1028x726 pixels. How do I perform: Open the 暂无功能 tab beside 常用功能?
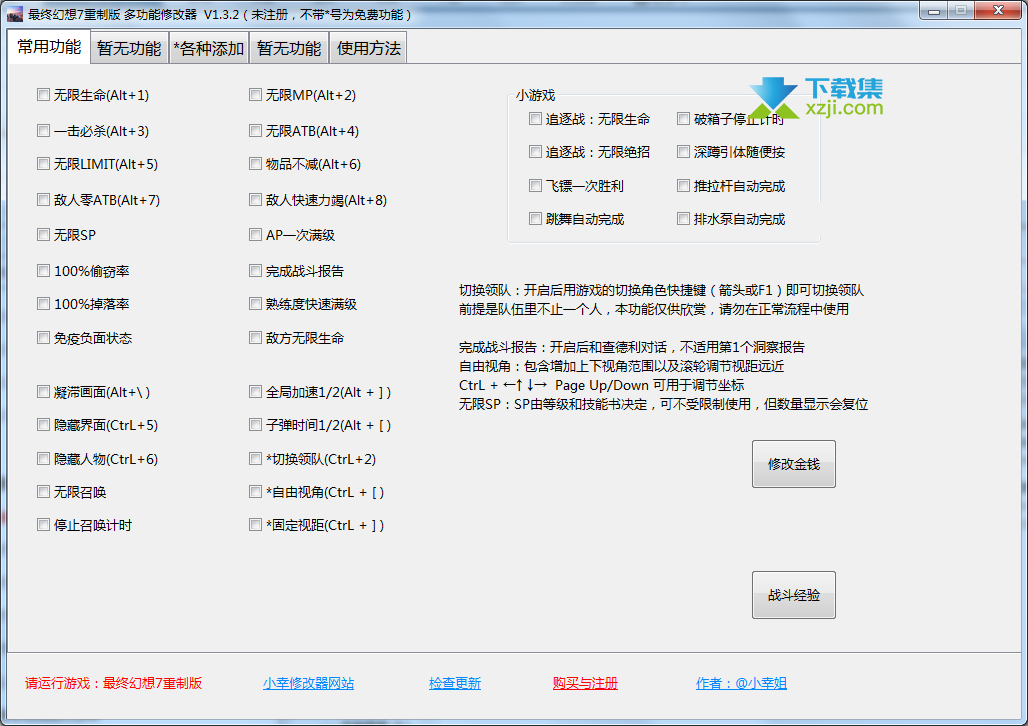(x=129, y=49)
